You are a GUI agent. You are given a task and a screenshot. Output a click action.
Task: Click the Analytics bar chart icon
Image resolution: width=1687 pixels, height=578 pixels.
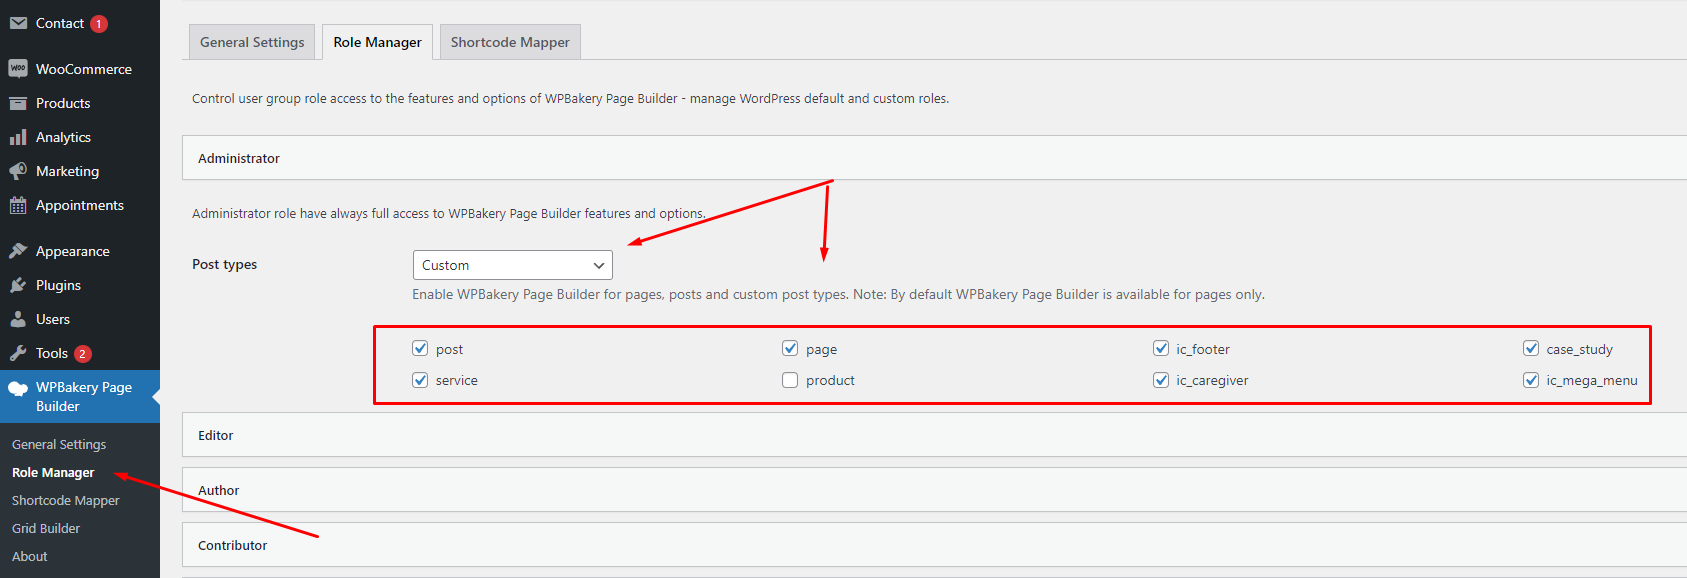point(18,137)
